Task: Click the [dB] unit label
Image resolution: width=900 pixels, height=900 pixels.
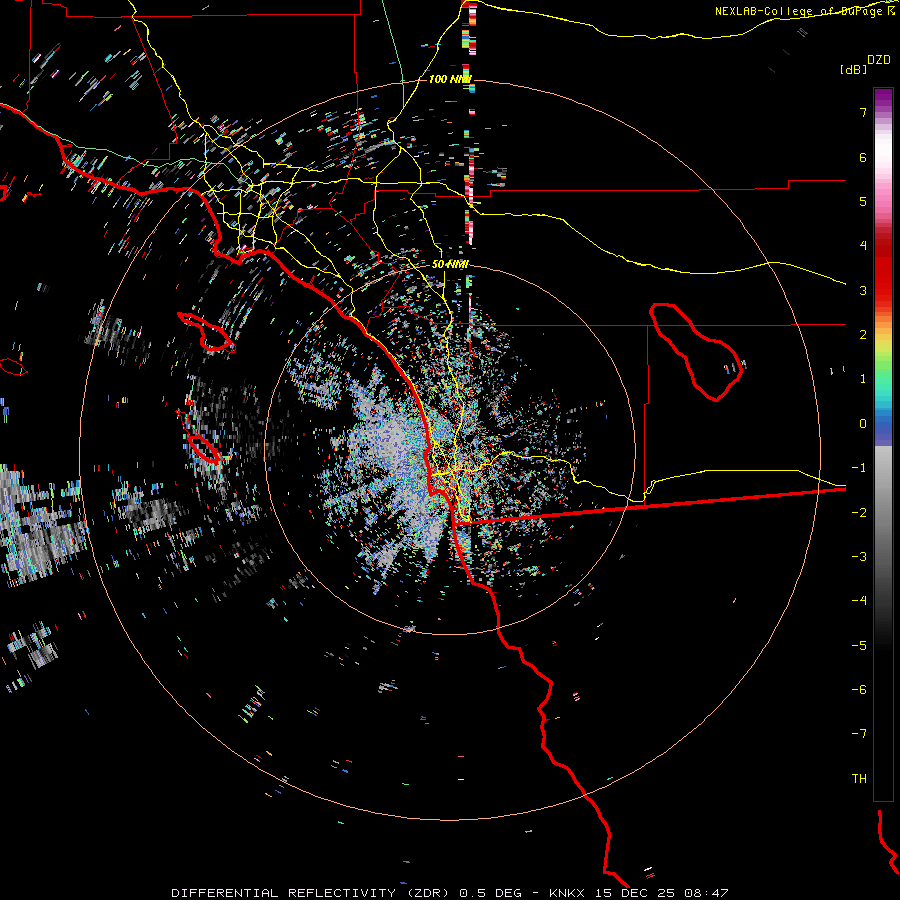Action: coord(853,69)
